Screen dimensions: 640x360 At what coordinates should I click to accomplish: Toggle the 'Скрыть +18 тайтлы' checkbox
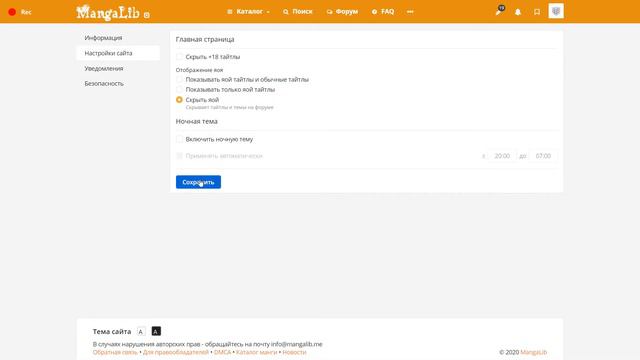(179, 57)
